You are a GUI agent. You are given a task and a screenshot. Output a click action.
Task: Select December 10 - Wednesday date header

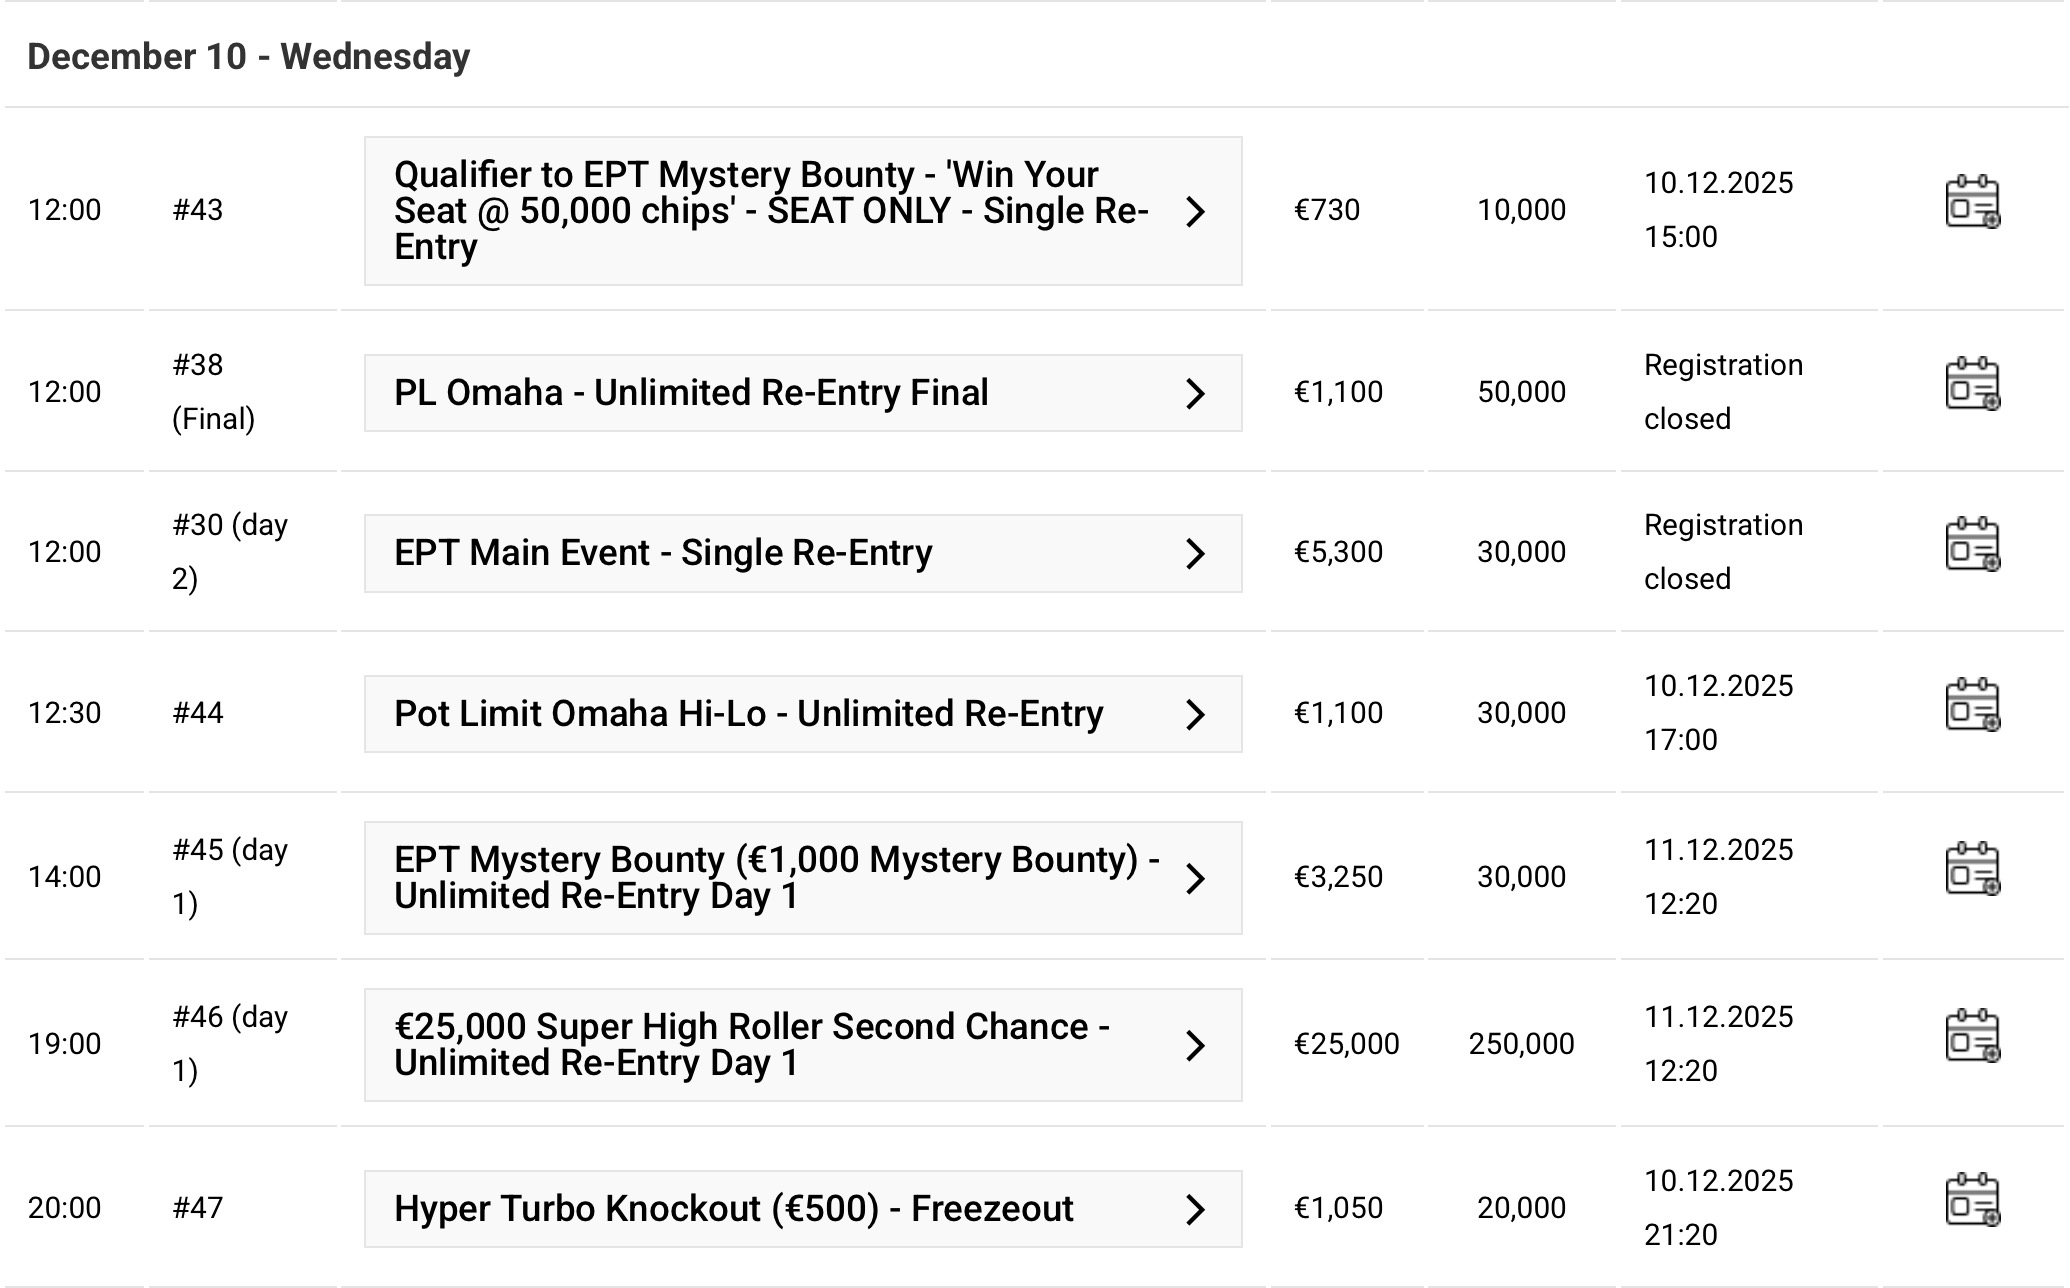tap(249, 57)
